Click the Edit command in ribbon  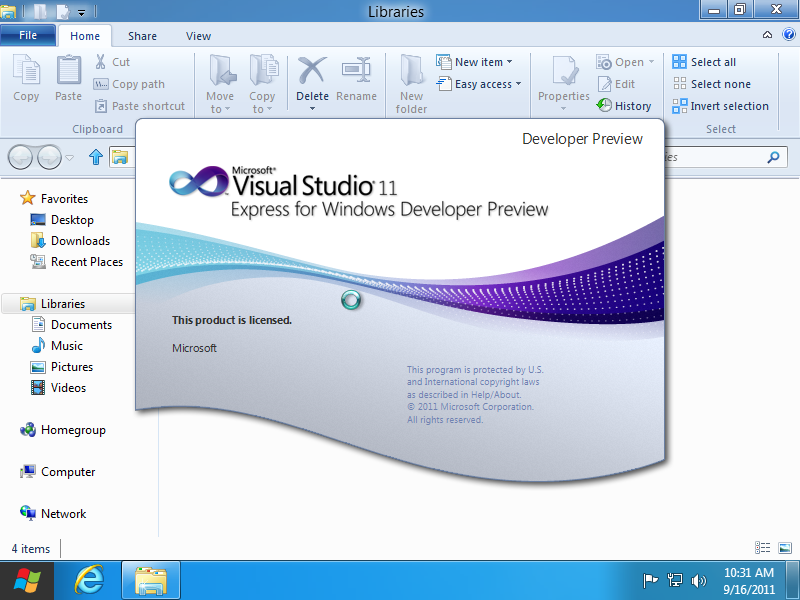(616, 84)
